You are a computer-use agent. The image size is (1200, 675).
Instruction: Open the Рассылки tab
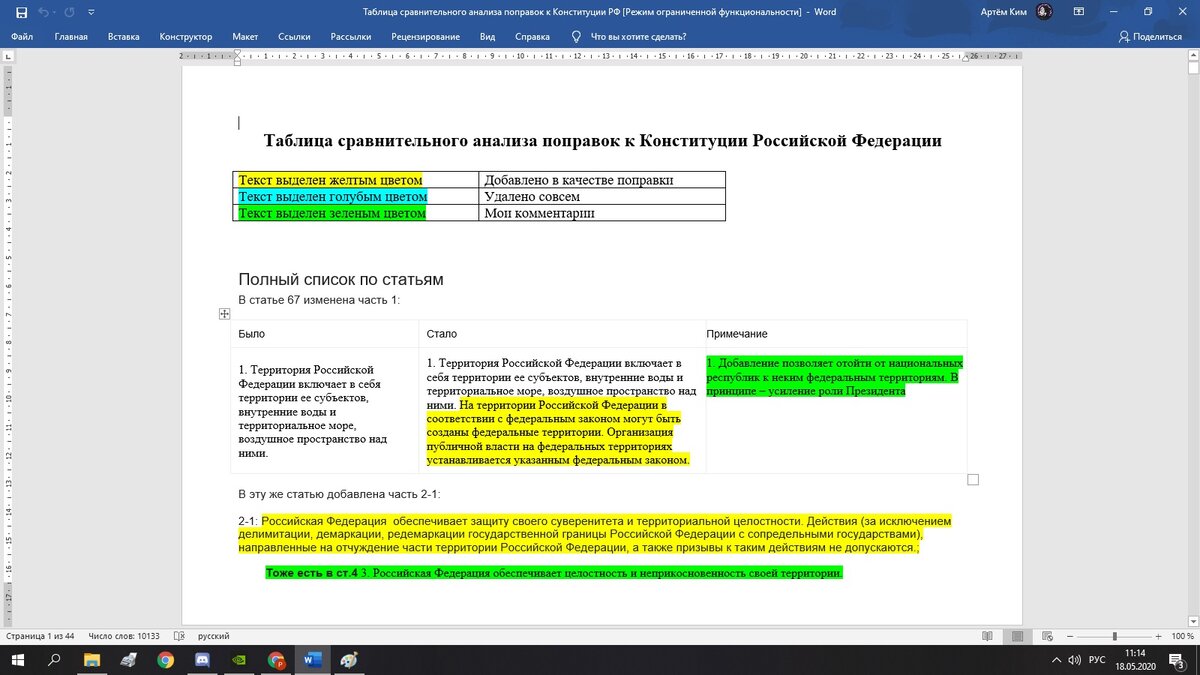coord(351,37)
